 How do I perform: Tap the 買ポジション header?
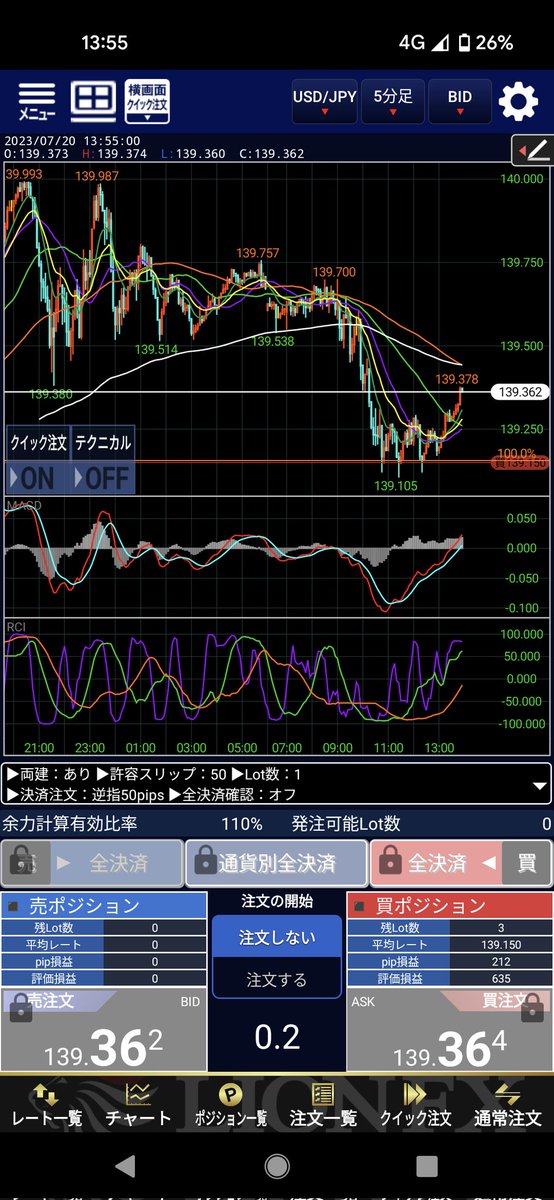click(449, 906)
